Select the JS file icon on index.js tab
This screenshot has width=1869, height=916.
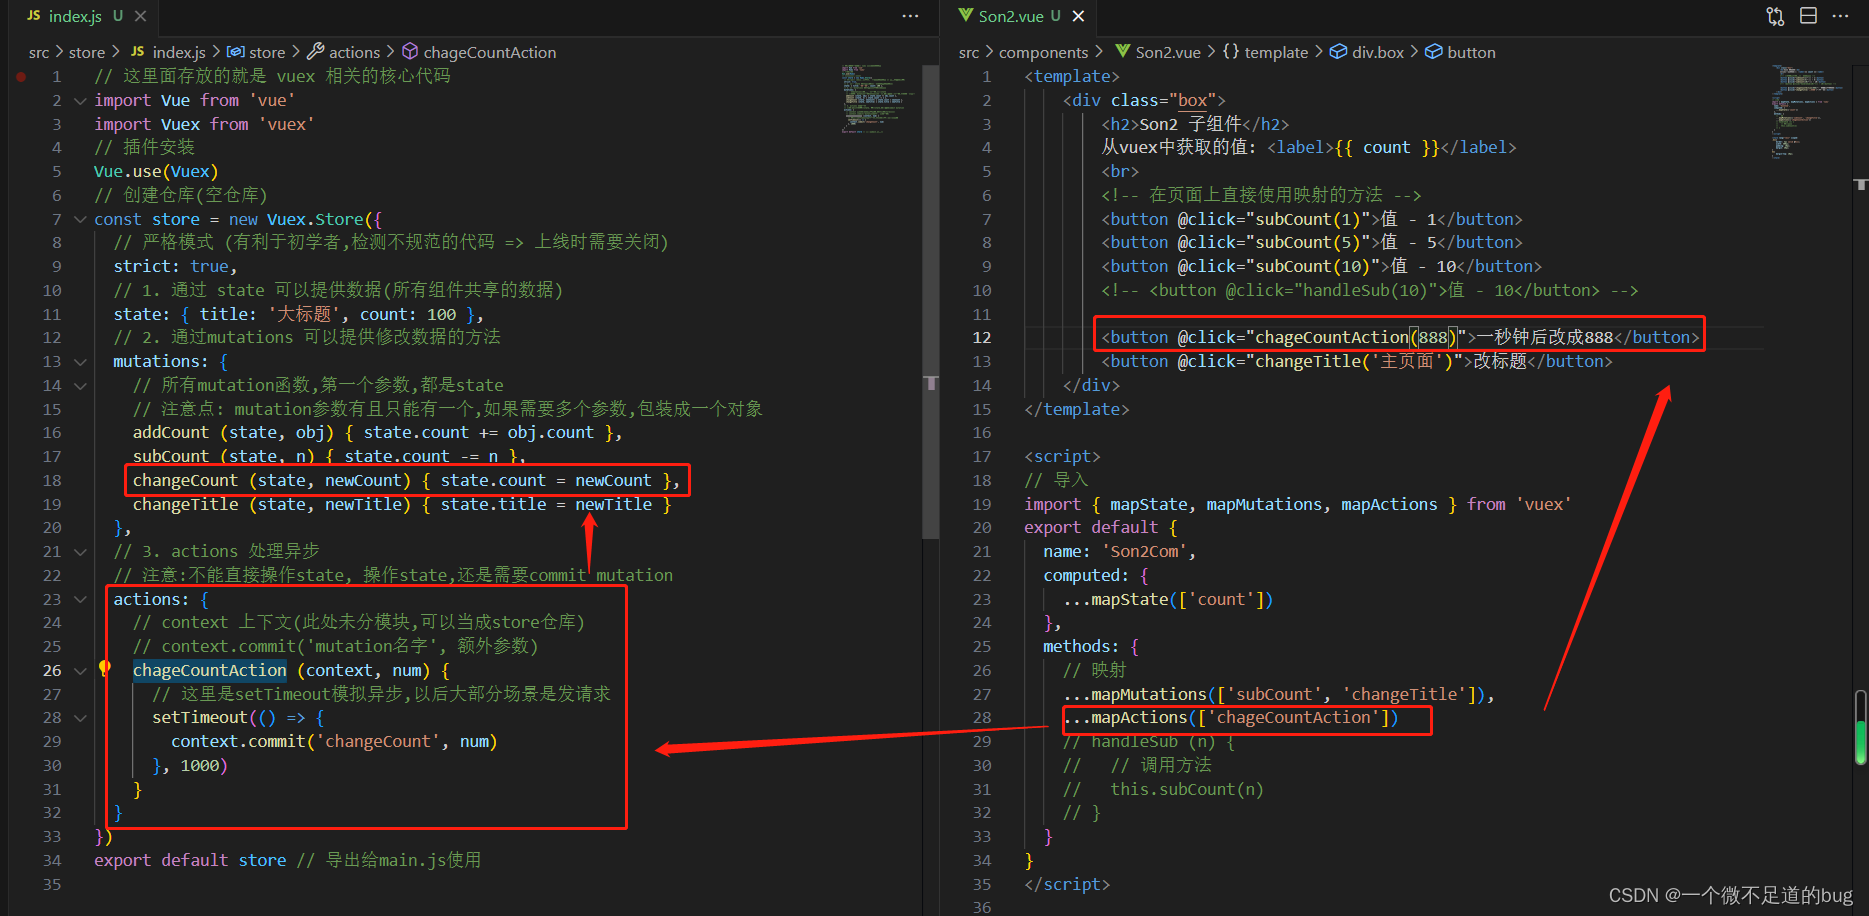pyautogui.click(x=33, y=16)
